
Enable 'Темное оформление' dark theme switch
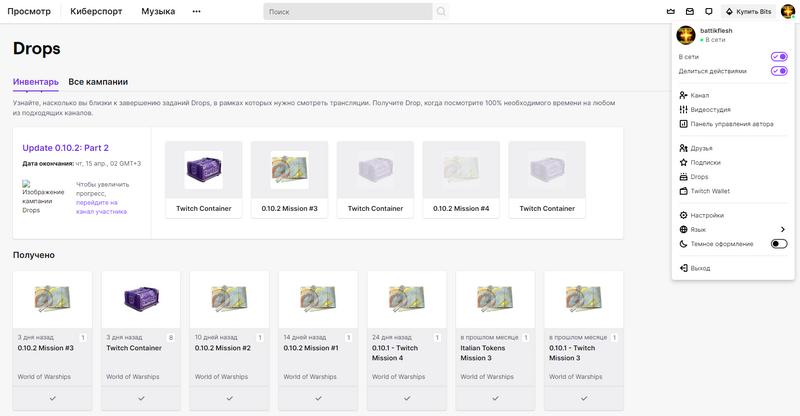click(x=779, y=244)
